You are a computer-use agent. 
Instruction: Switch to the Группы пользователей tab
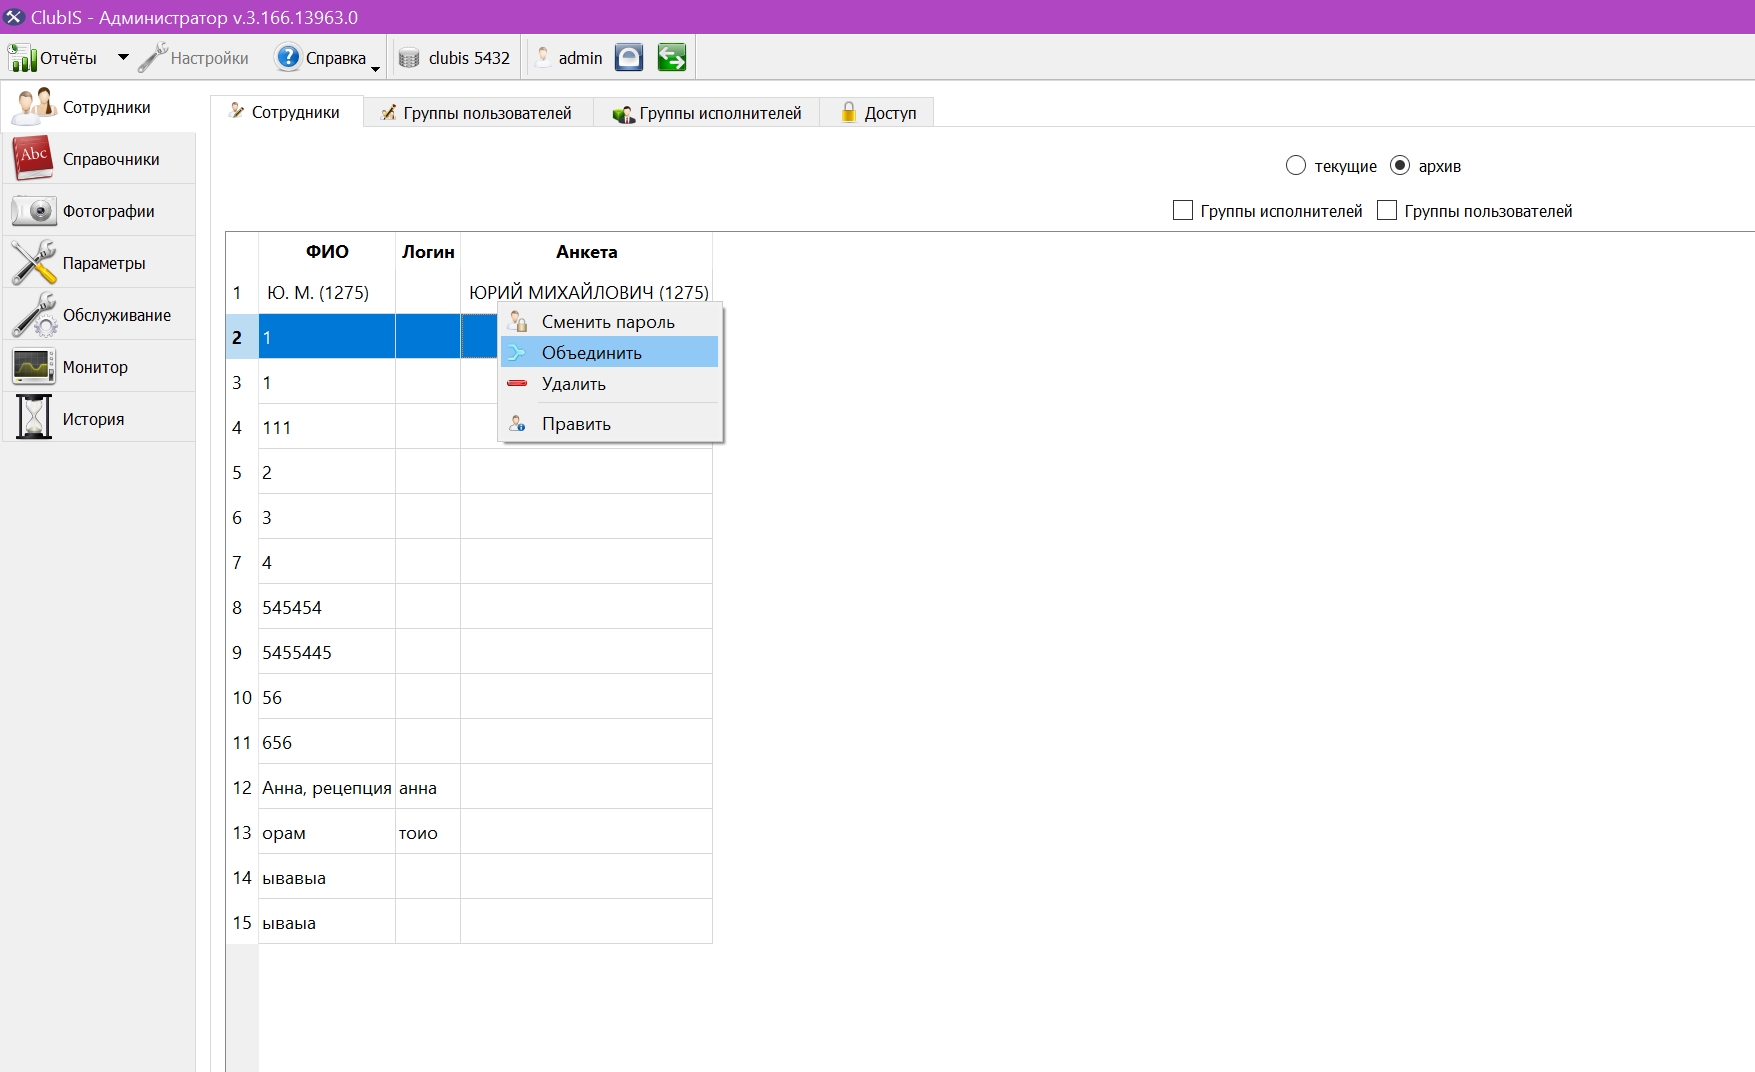point(477,113)
